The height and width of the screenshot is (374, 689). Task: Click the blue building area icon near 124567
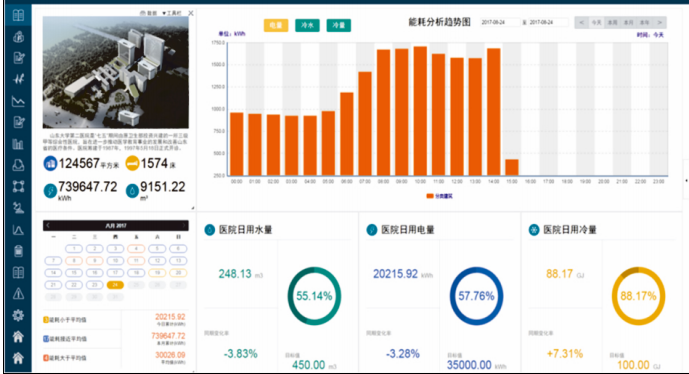coord(50,163)
